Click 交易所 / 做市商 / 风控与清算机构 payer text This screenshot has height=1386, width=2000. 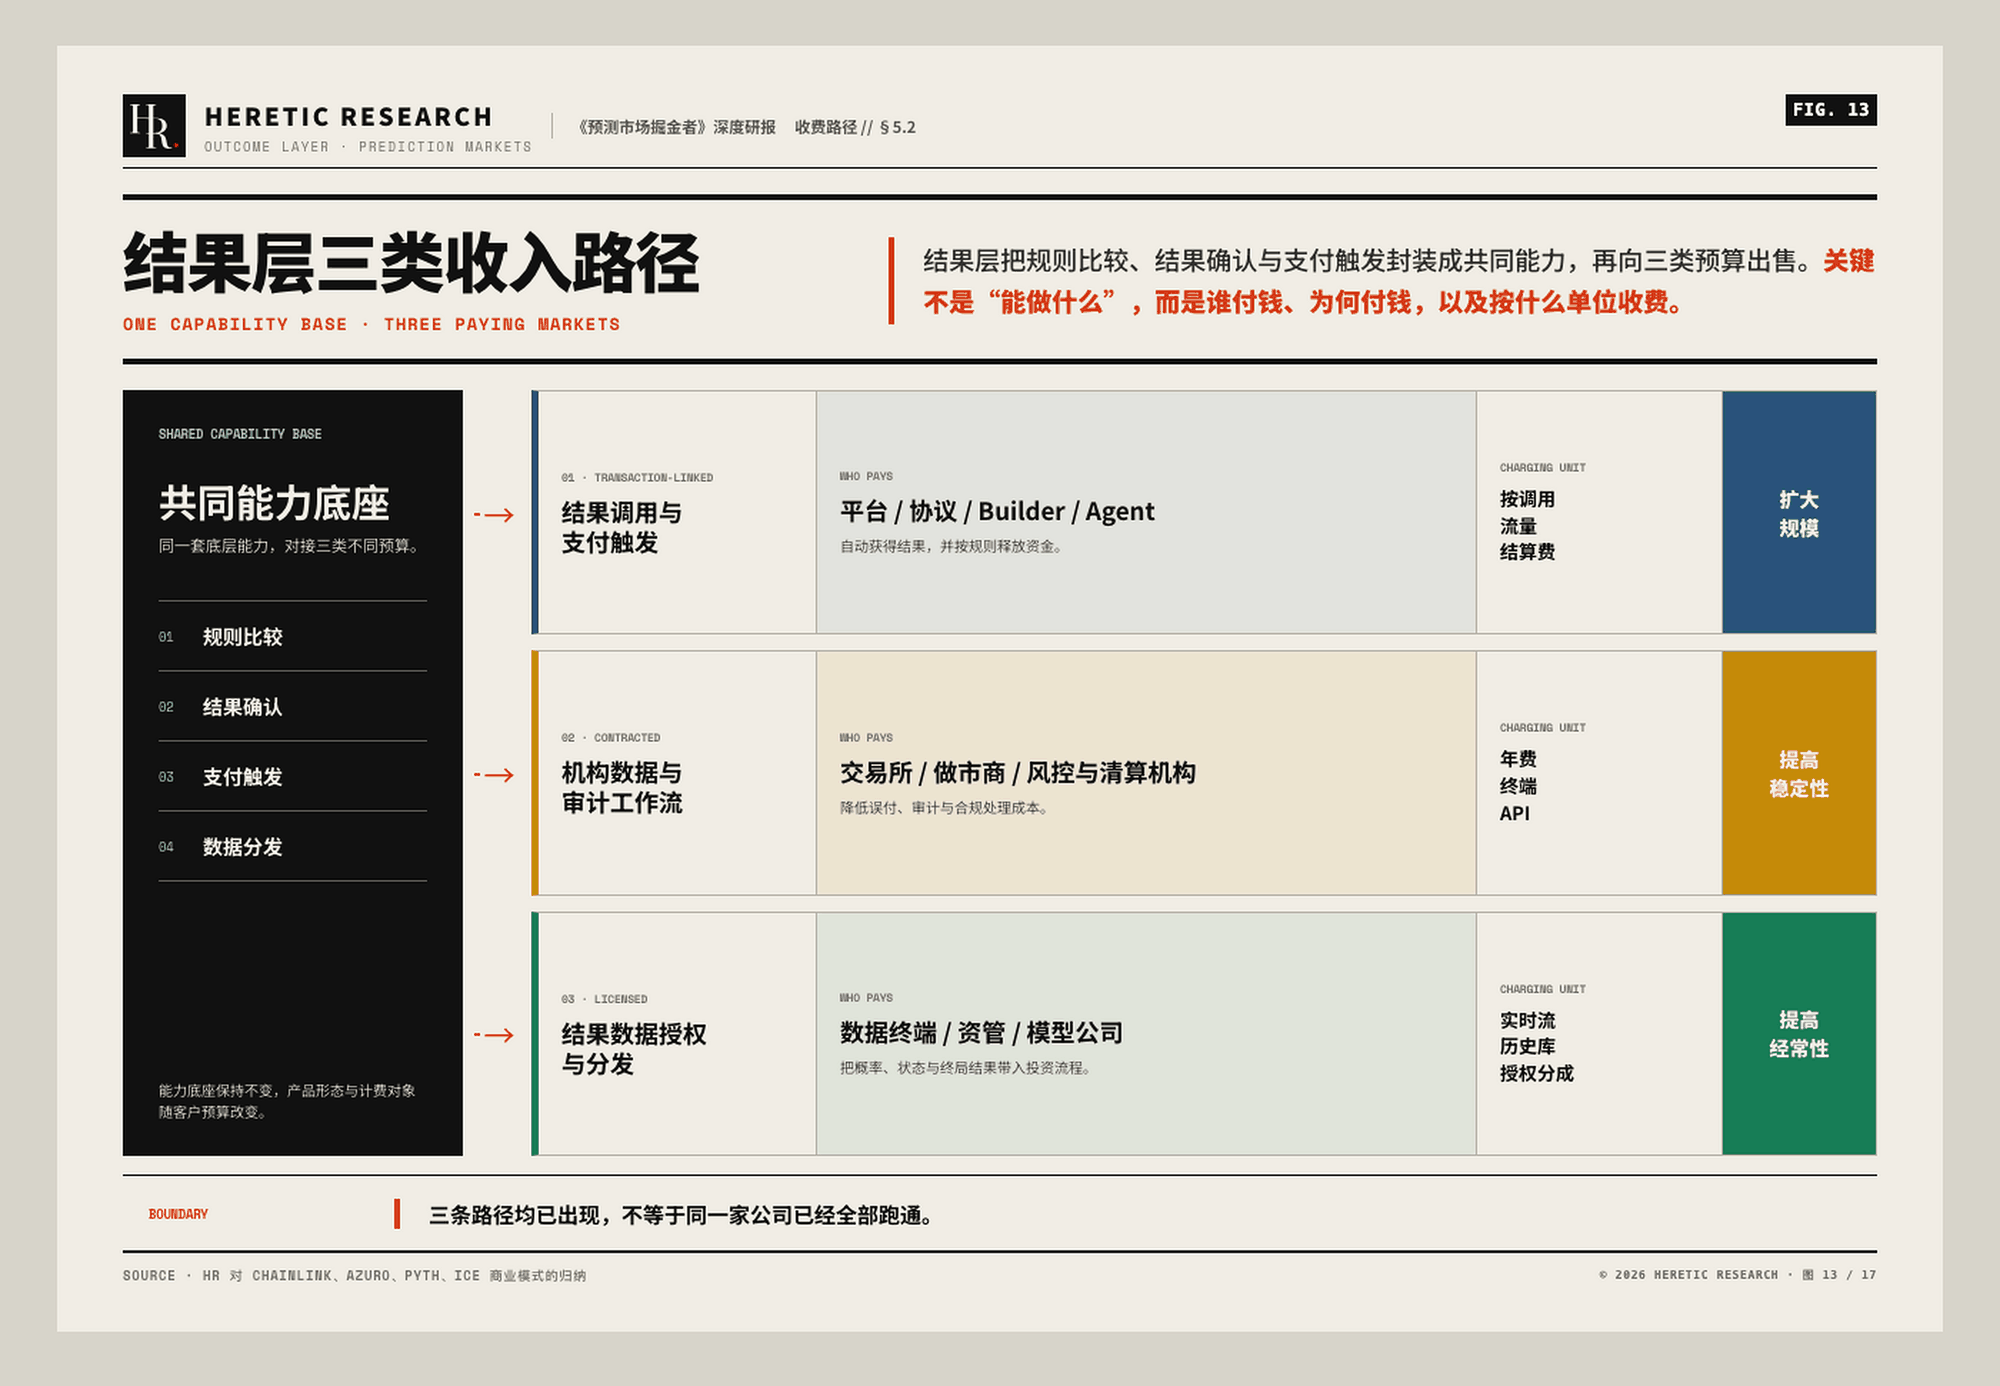pos(1017,772)
